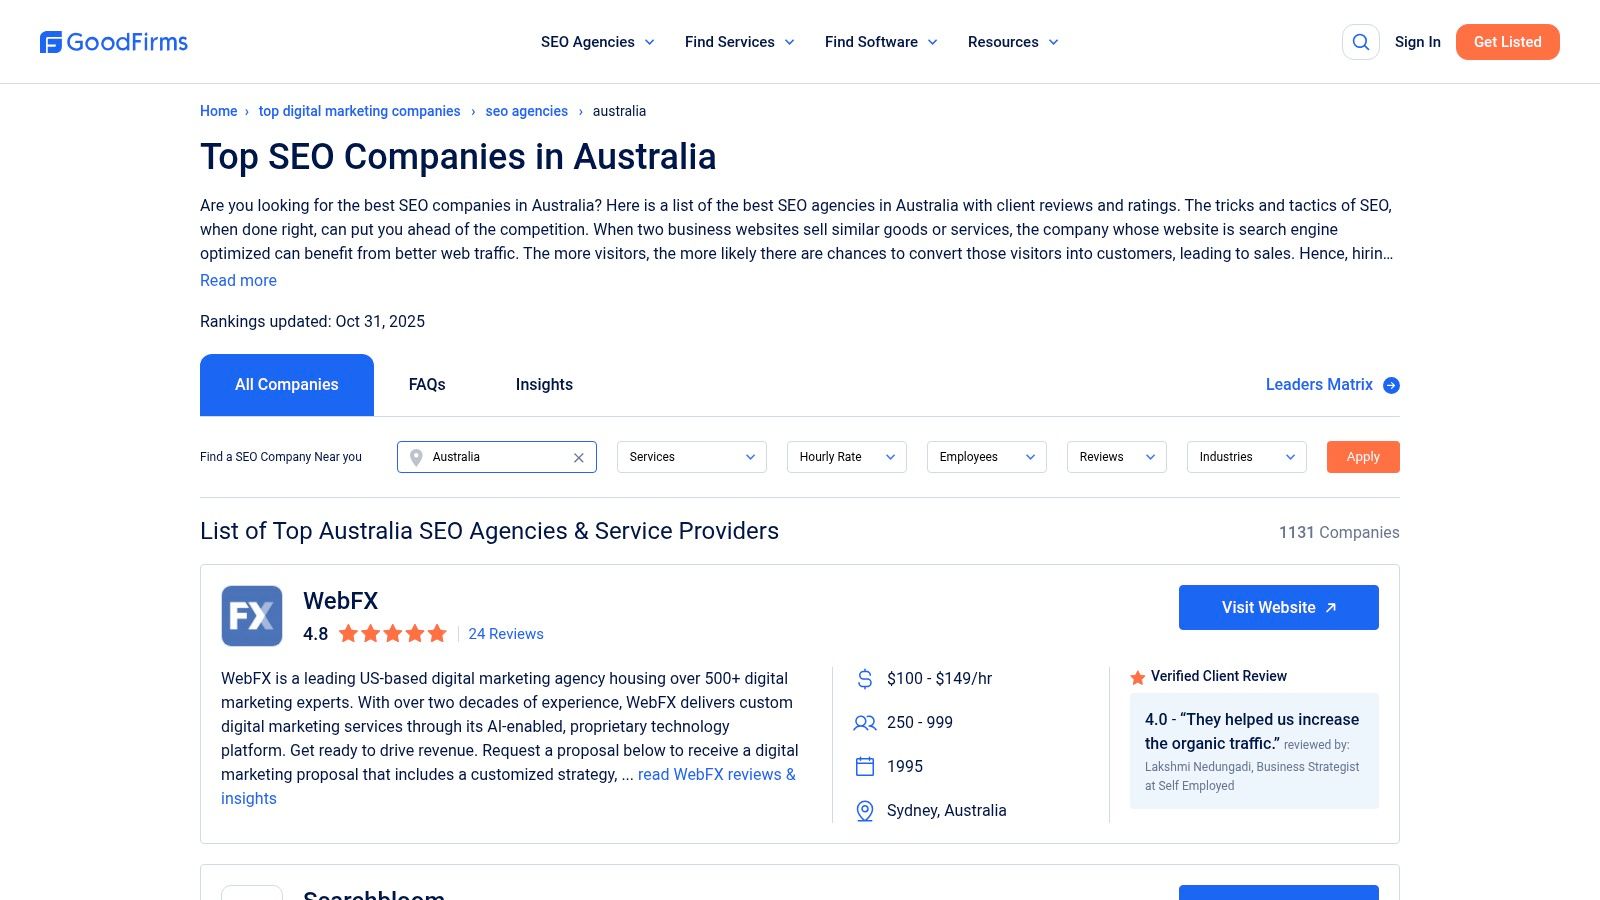Screen dimensions: 1600x900
Task: Click the Apply filter button
Action: [x=1362, y=457]
